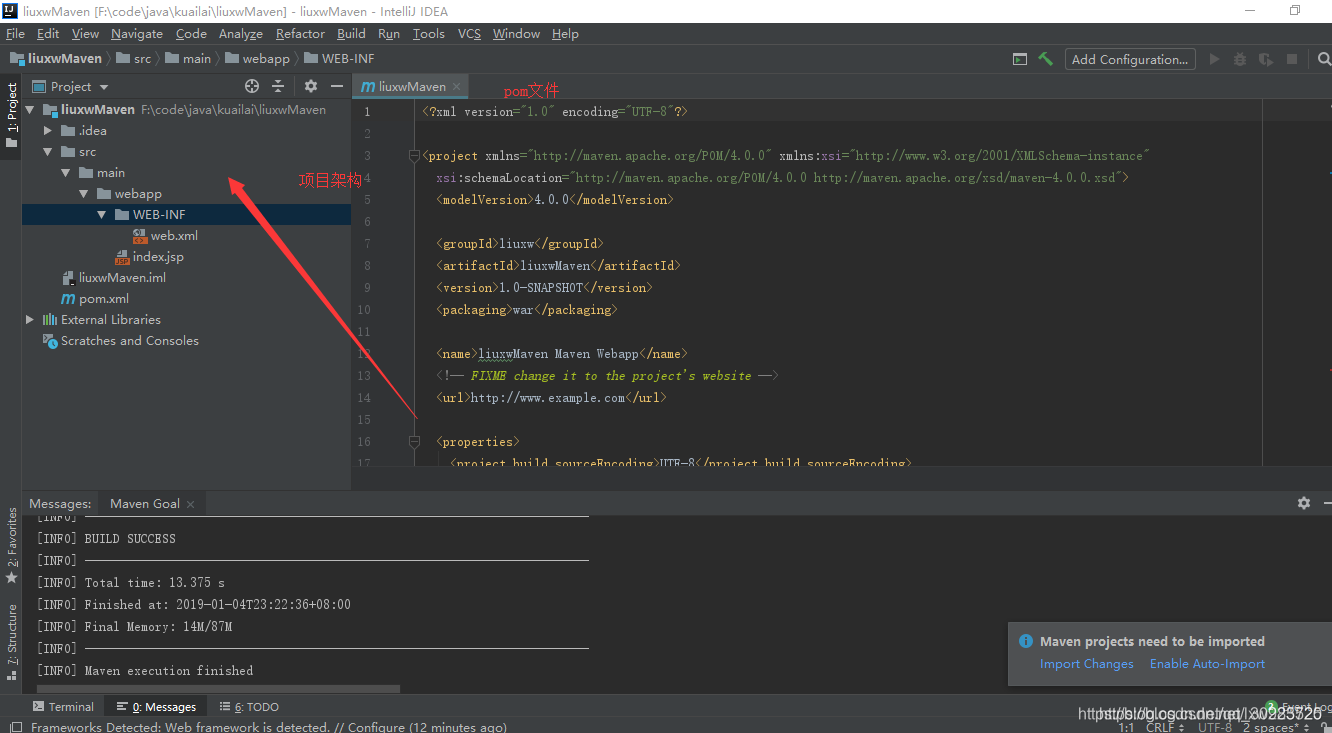Click the Run play icon in toolbar
This screenshot has width=1332, height=733.
tap(1214, 59)
